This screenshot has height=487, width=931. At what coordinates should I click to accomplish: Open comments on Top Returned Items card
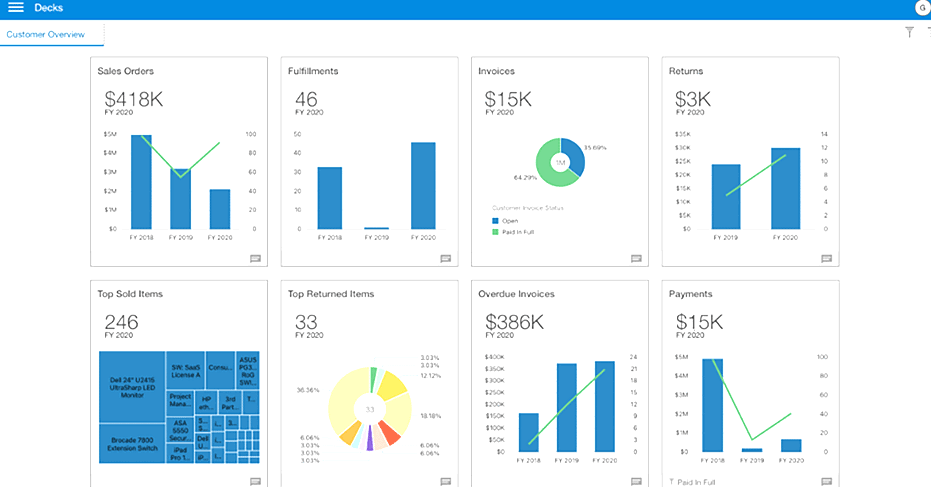pos(446,481)
